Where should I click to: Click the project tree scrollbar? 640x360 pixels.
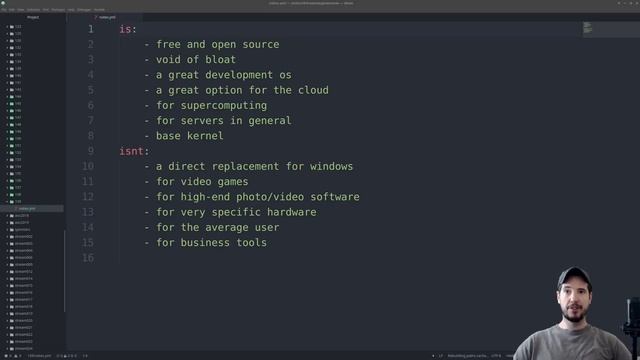(x=64, y=271)
